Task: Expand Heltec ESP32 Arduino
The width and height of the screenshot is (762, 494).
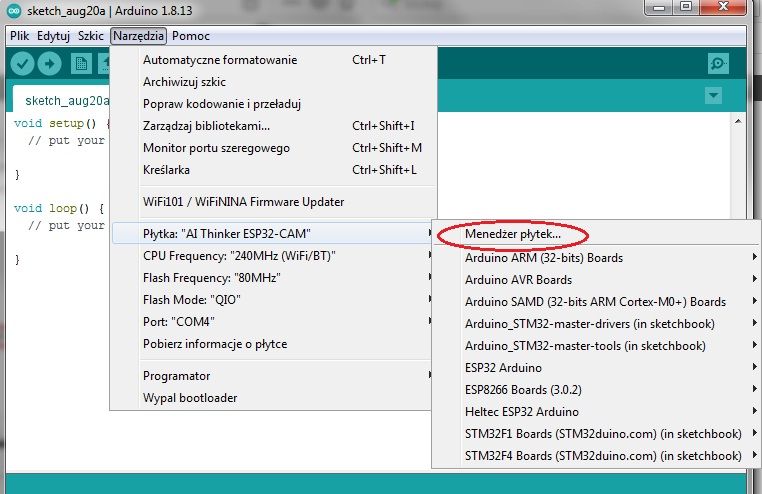Action: [x=597, y=412]
